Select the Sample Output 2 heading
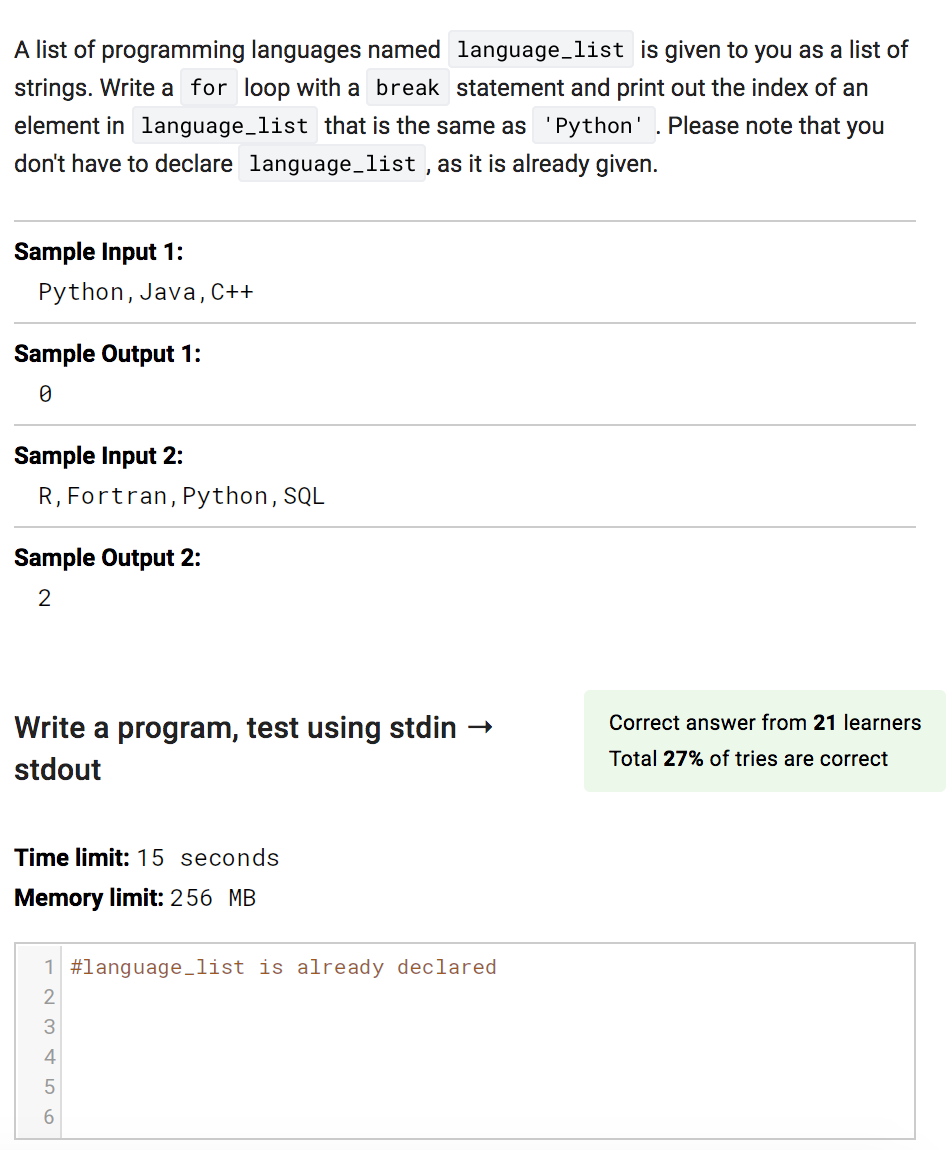Screen dimensions: 952x1150 [104, 557]
